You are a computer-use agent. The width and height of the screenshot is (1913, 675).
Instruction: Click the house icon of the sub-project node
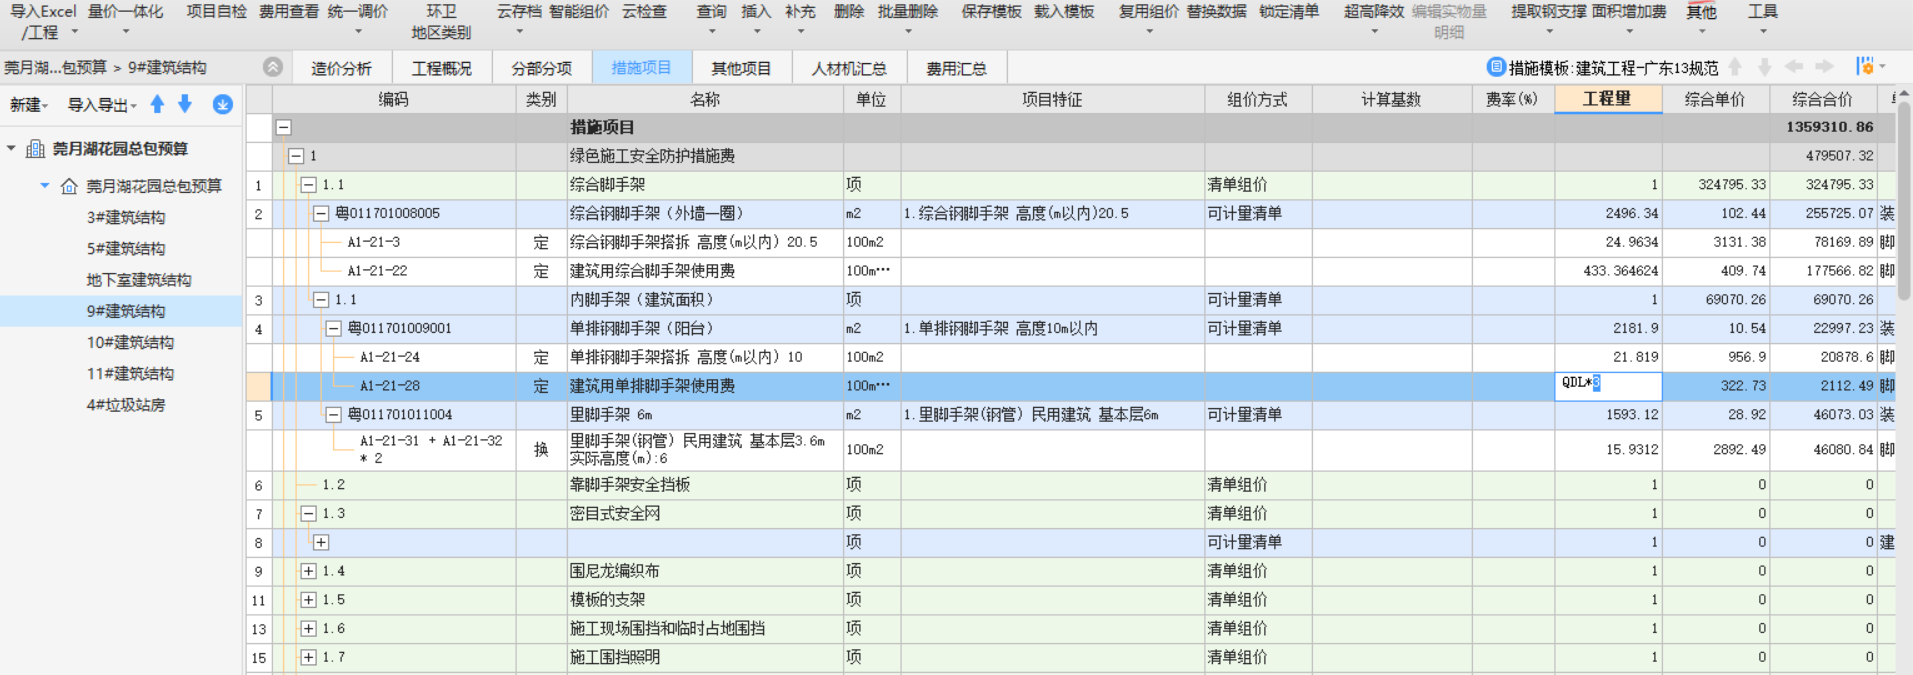tap(69, 186)
